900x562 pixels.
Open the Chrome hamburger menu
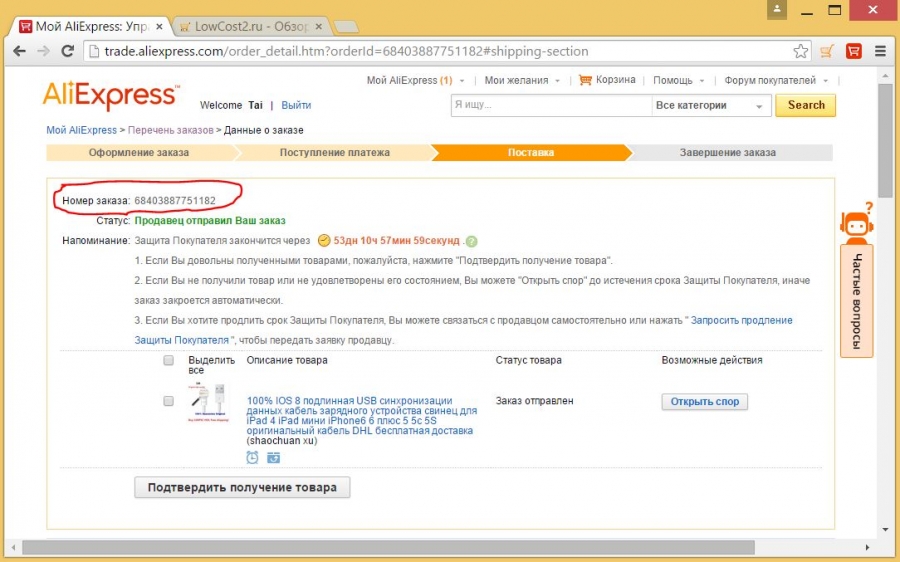880,51
